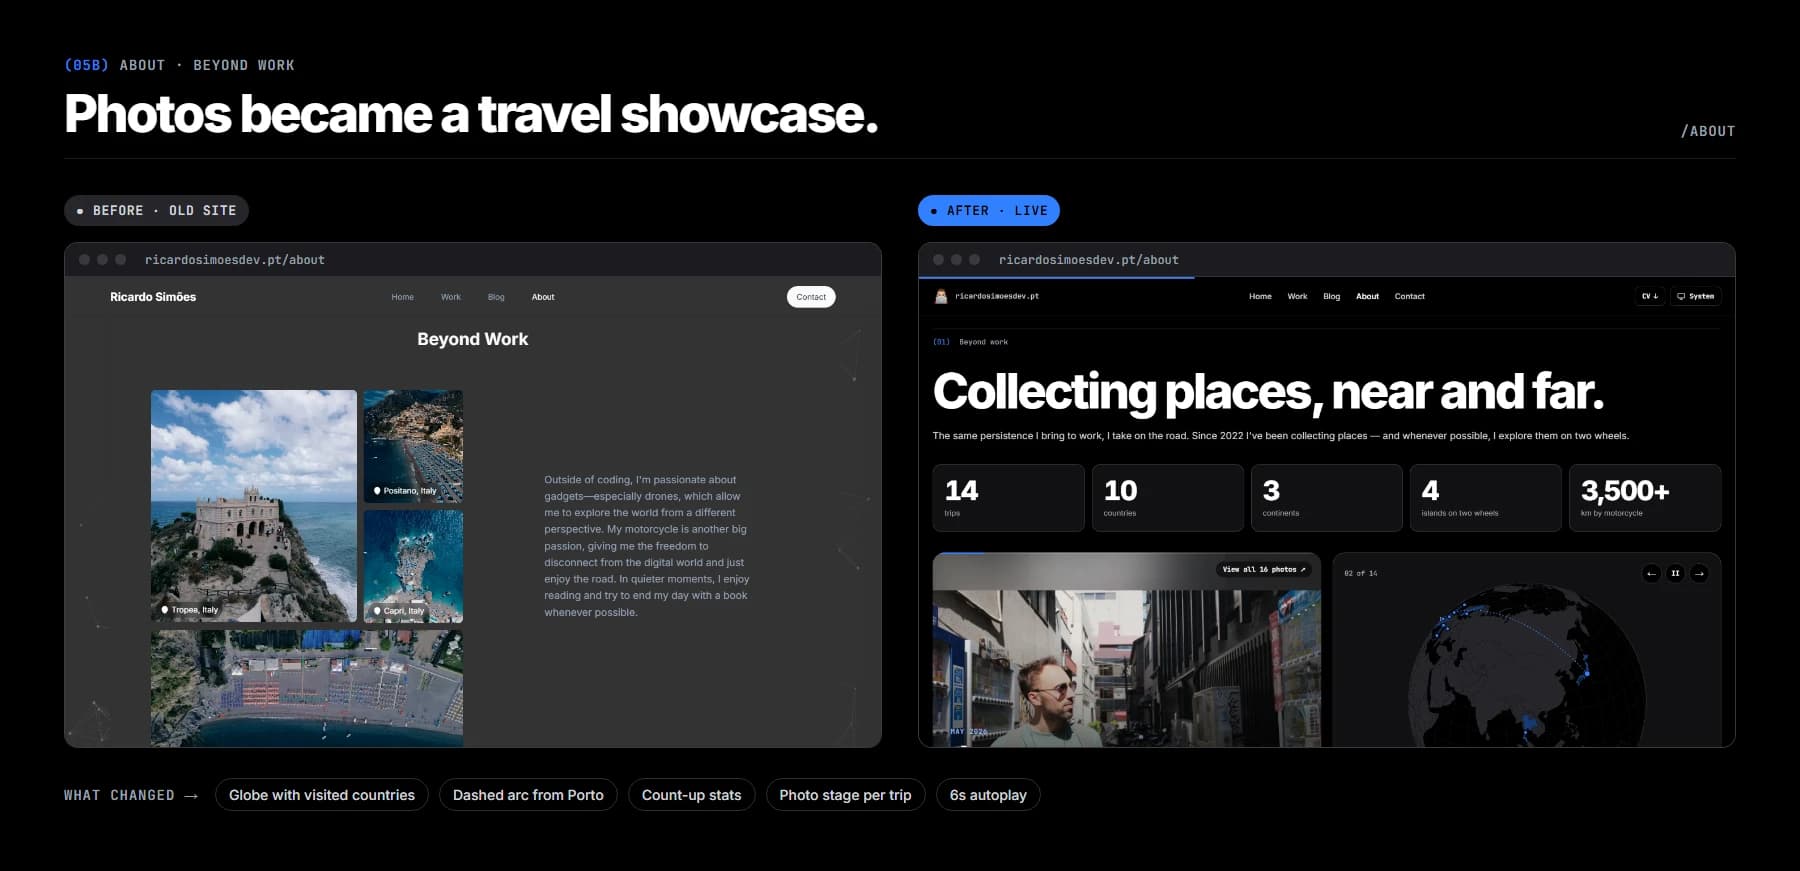Click the ricardosimoesdev.pt brand text in new header
Screen dimensions: 1800x871
click(997, 296)
